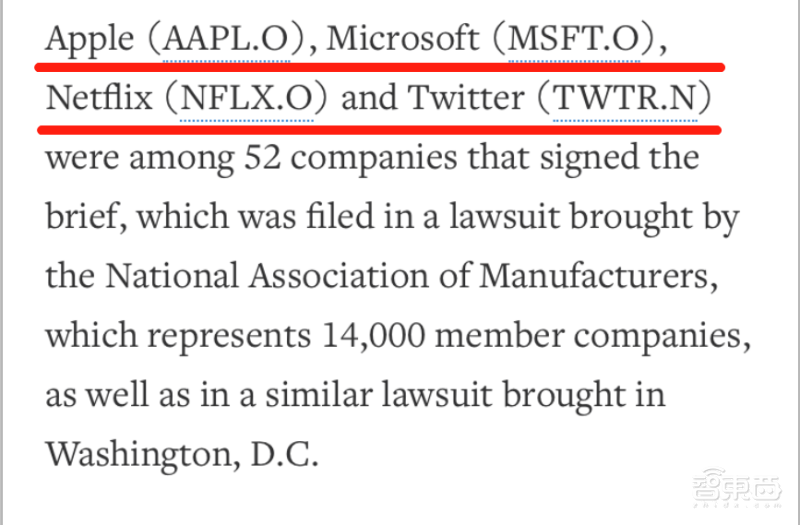800x525 pixels.
Task: Follow the TWTR.N ticker link
Action: (626, 99)
